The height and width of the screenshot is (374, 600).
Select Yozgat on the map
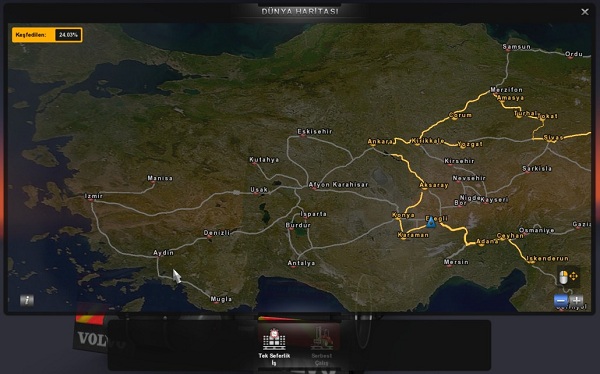[470, 144]
